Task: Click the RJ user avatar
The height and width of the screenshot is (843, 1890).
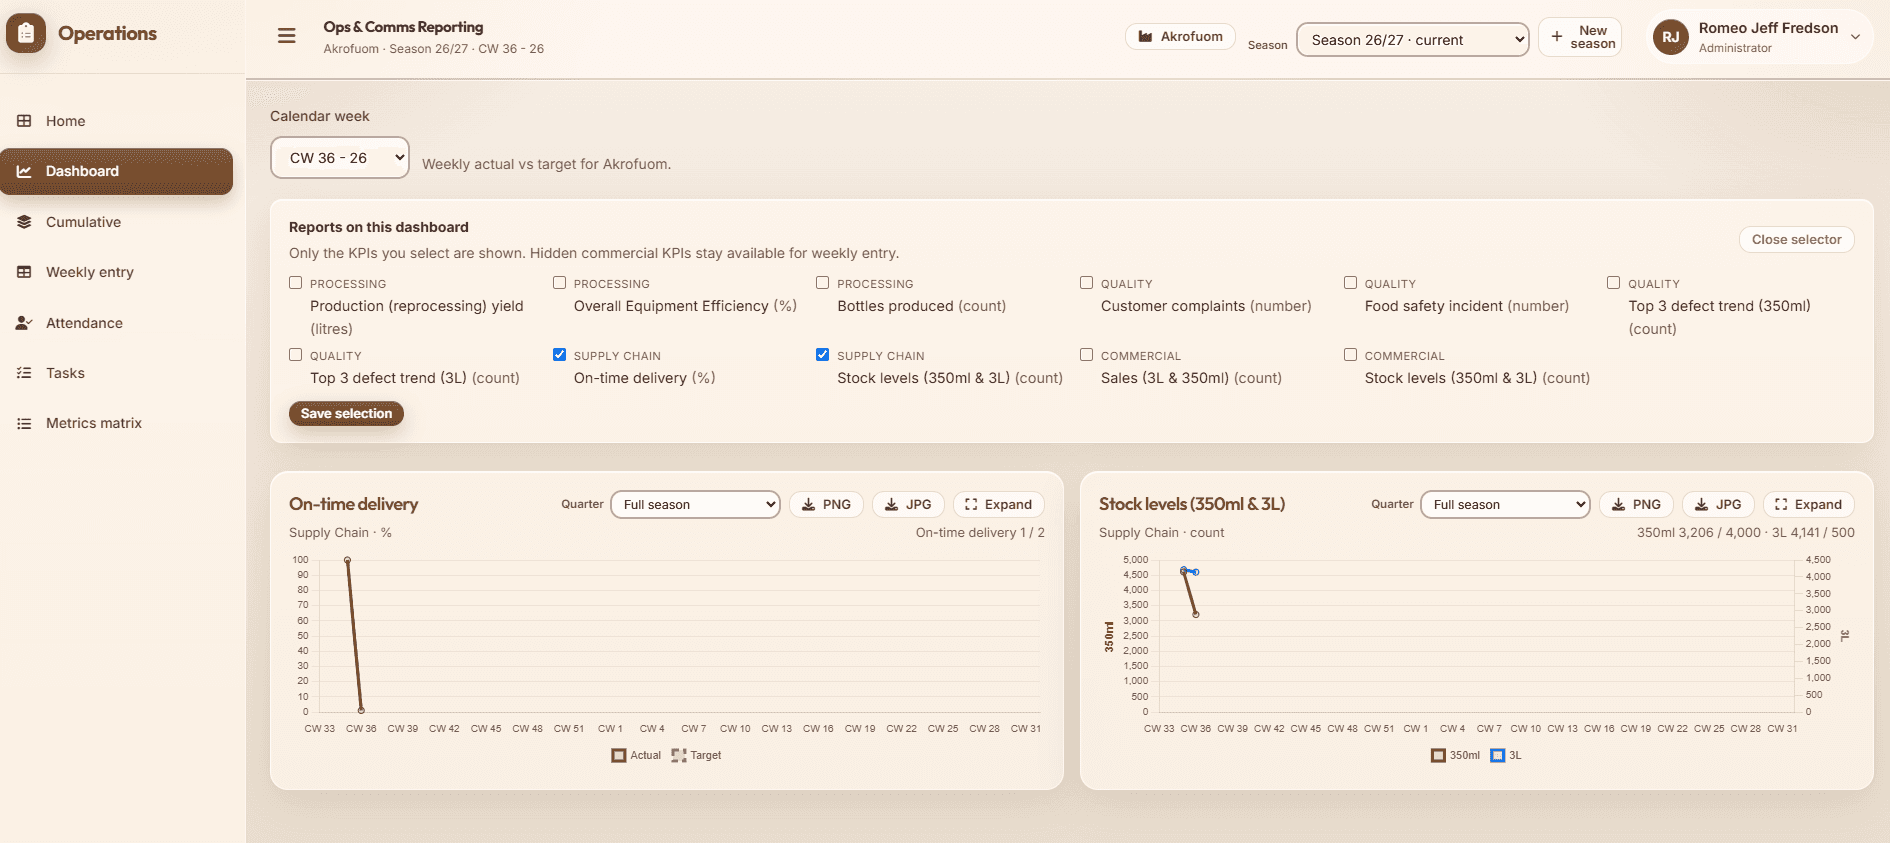Action: (1671, 37)
